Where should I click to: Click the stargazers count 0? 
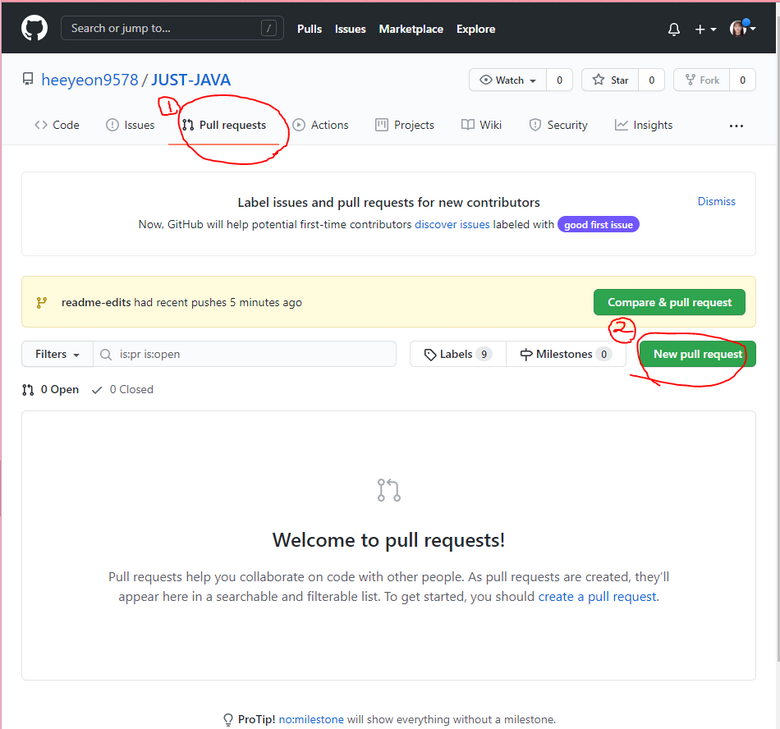pos(651,80)
